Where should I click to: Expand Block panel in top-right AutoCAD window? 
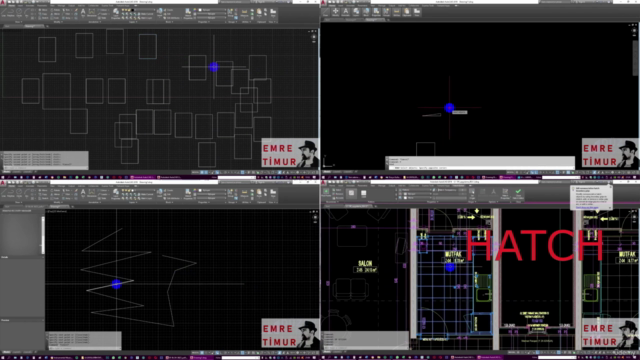366,12
